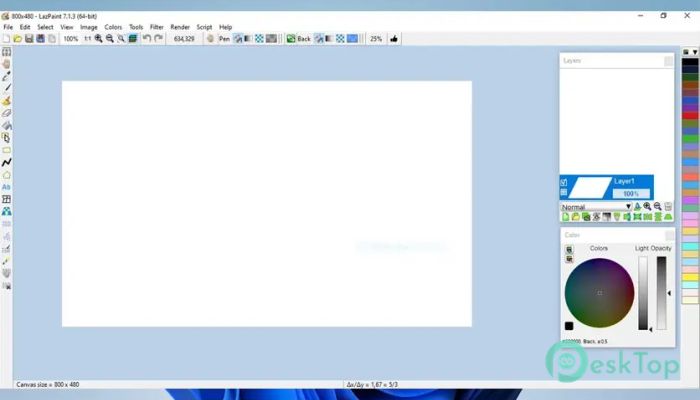Click the zoom in magnifier on toolbar
The image size is (700, 400).
tap(99, 38)
